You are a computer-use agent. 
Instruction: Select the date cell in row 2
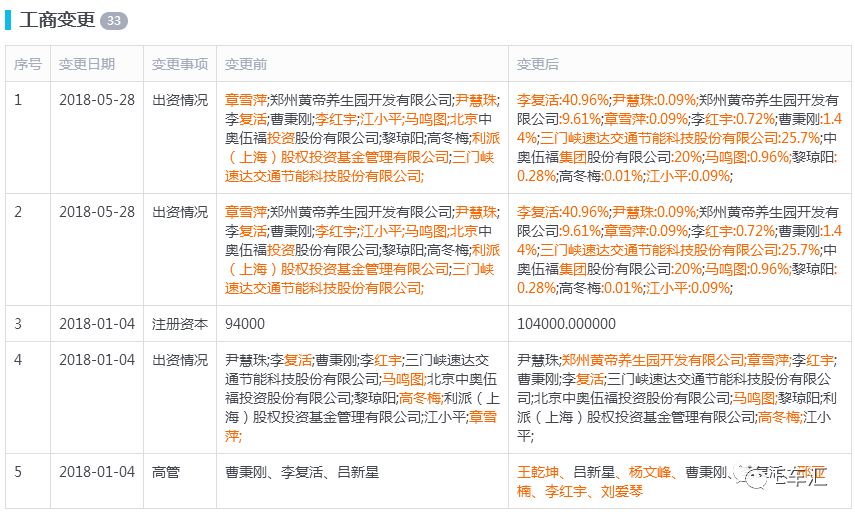click(x=97, y=211)
